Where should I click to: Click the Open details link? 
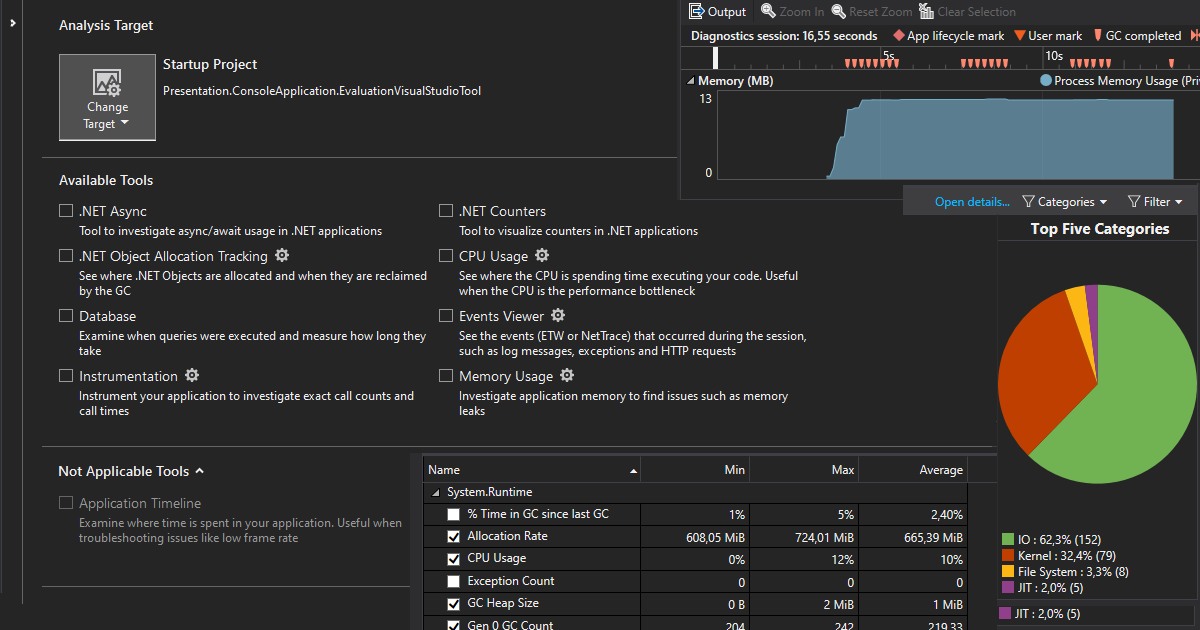971,202
